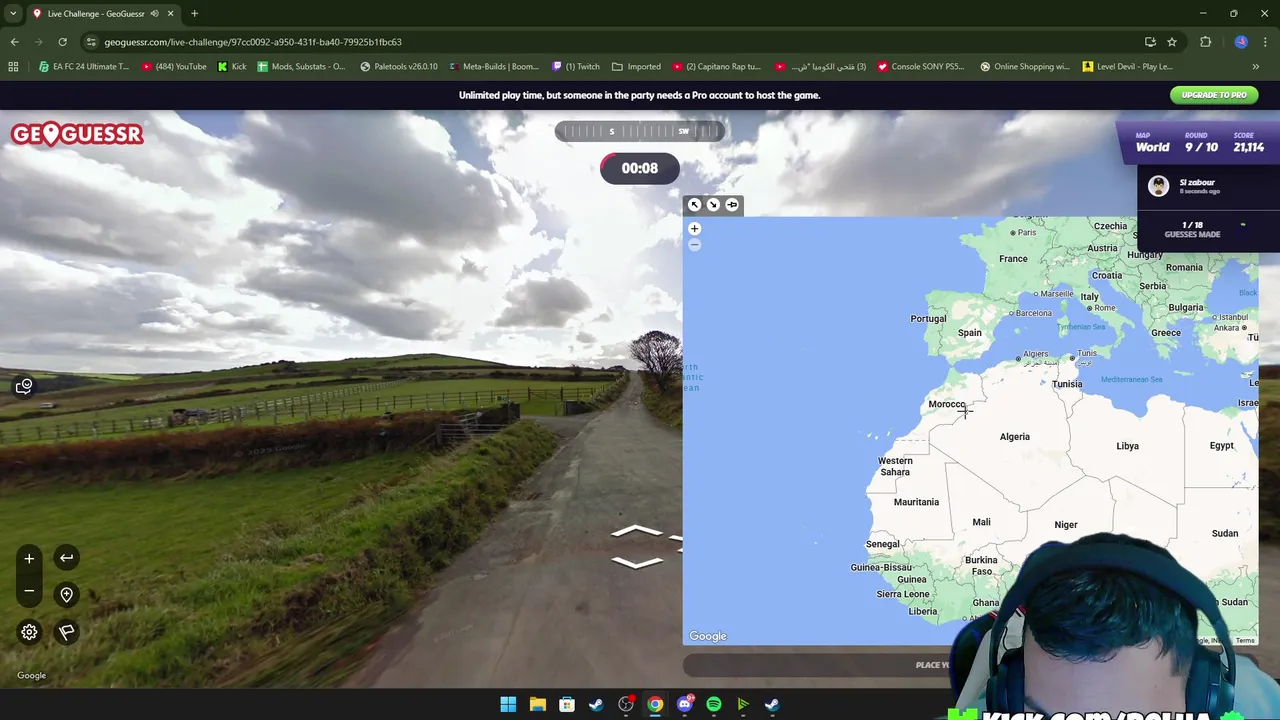Click the Upgrade to Pro button
This screenshot has height=720, width=1280.
1214,95
